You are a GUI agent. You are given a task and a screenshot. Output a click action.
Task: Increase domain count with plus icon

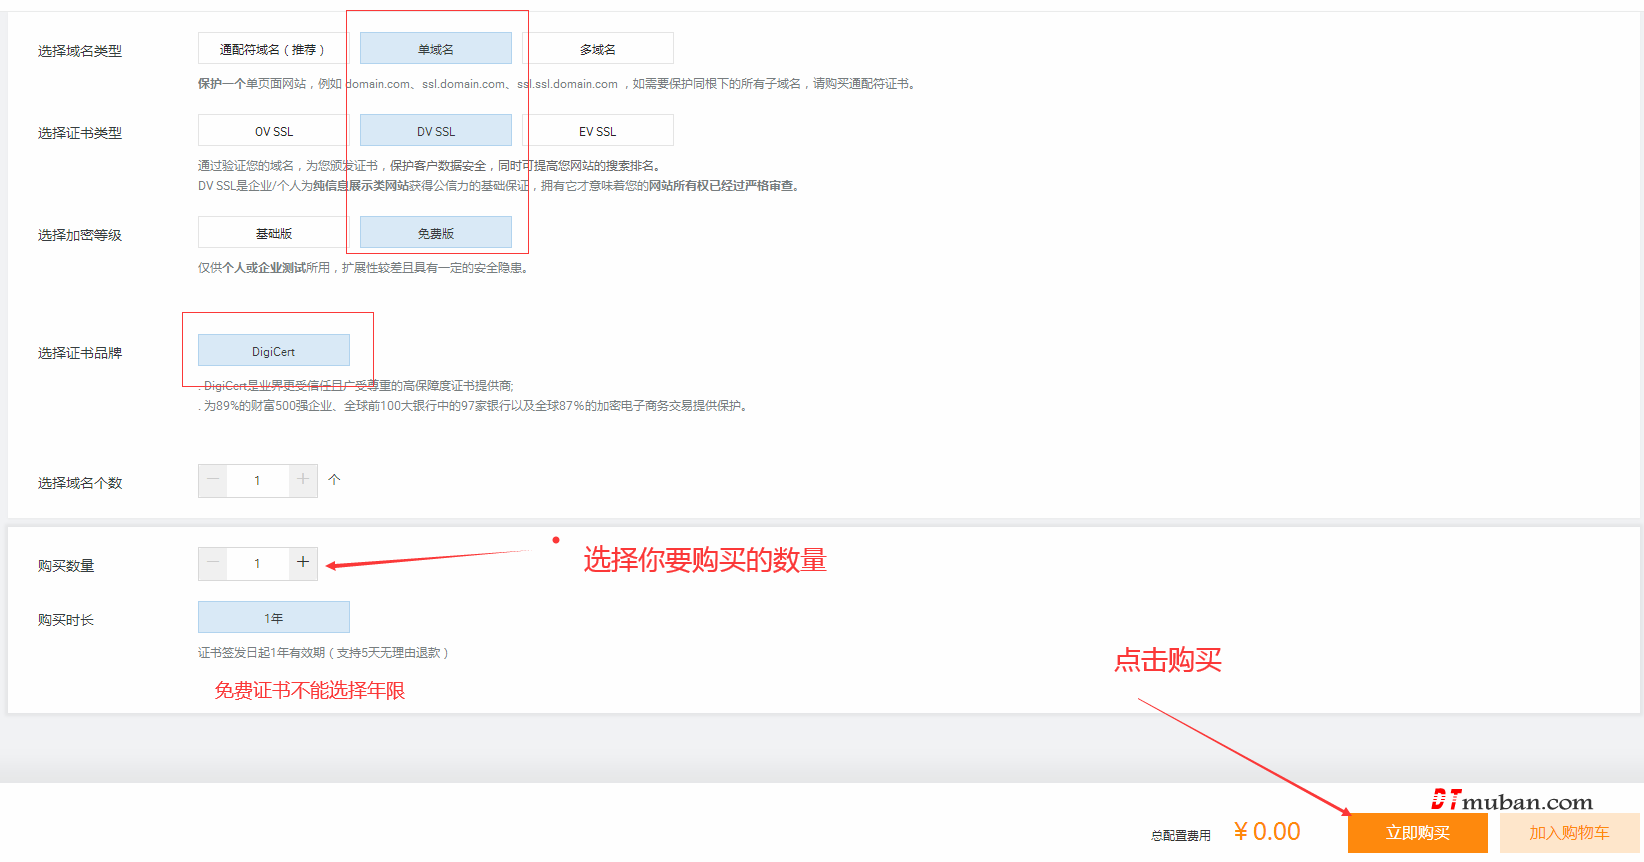303,480
